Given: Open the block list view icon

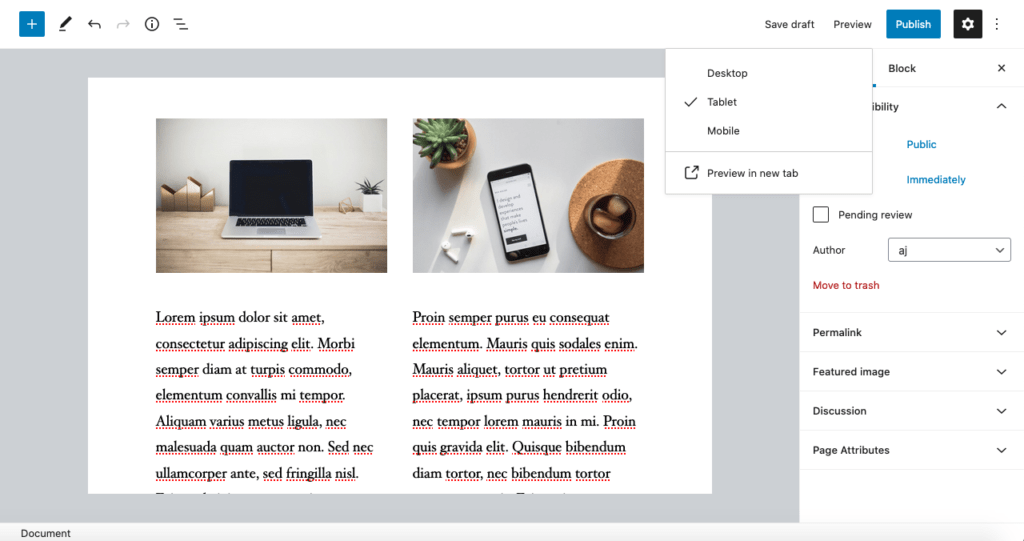Looking at the screenshot, I should click(x=180, y=24).
